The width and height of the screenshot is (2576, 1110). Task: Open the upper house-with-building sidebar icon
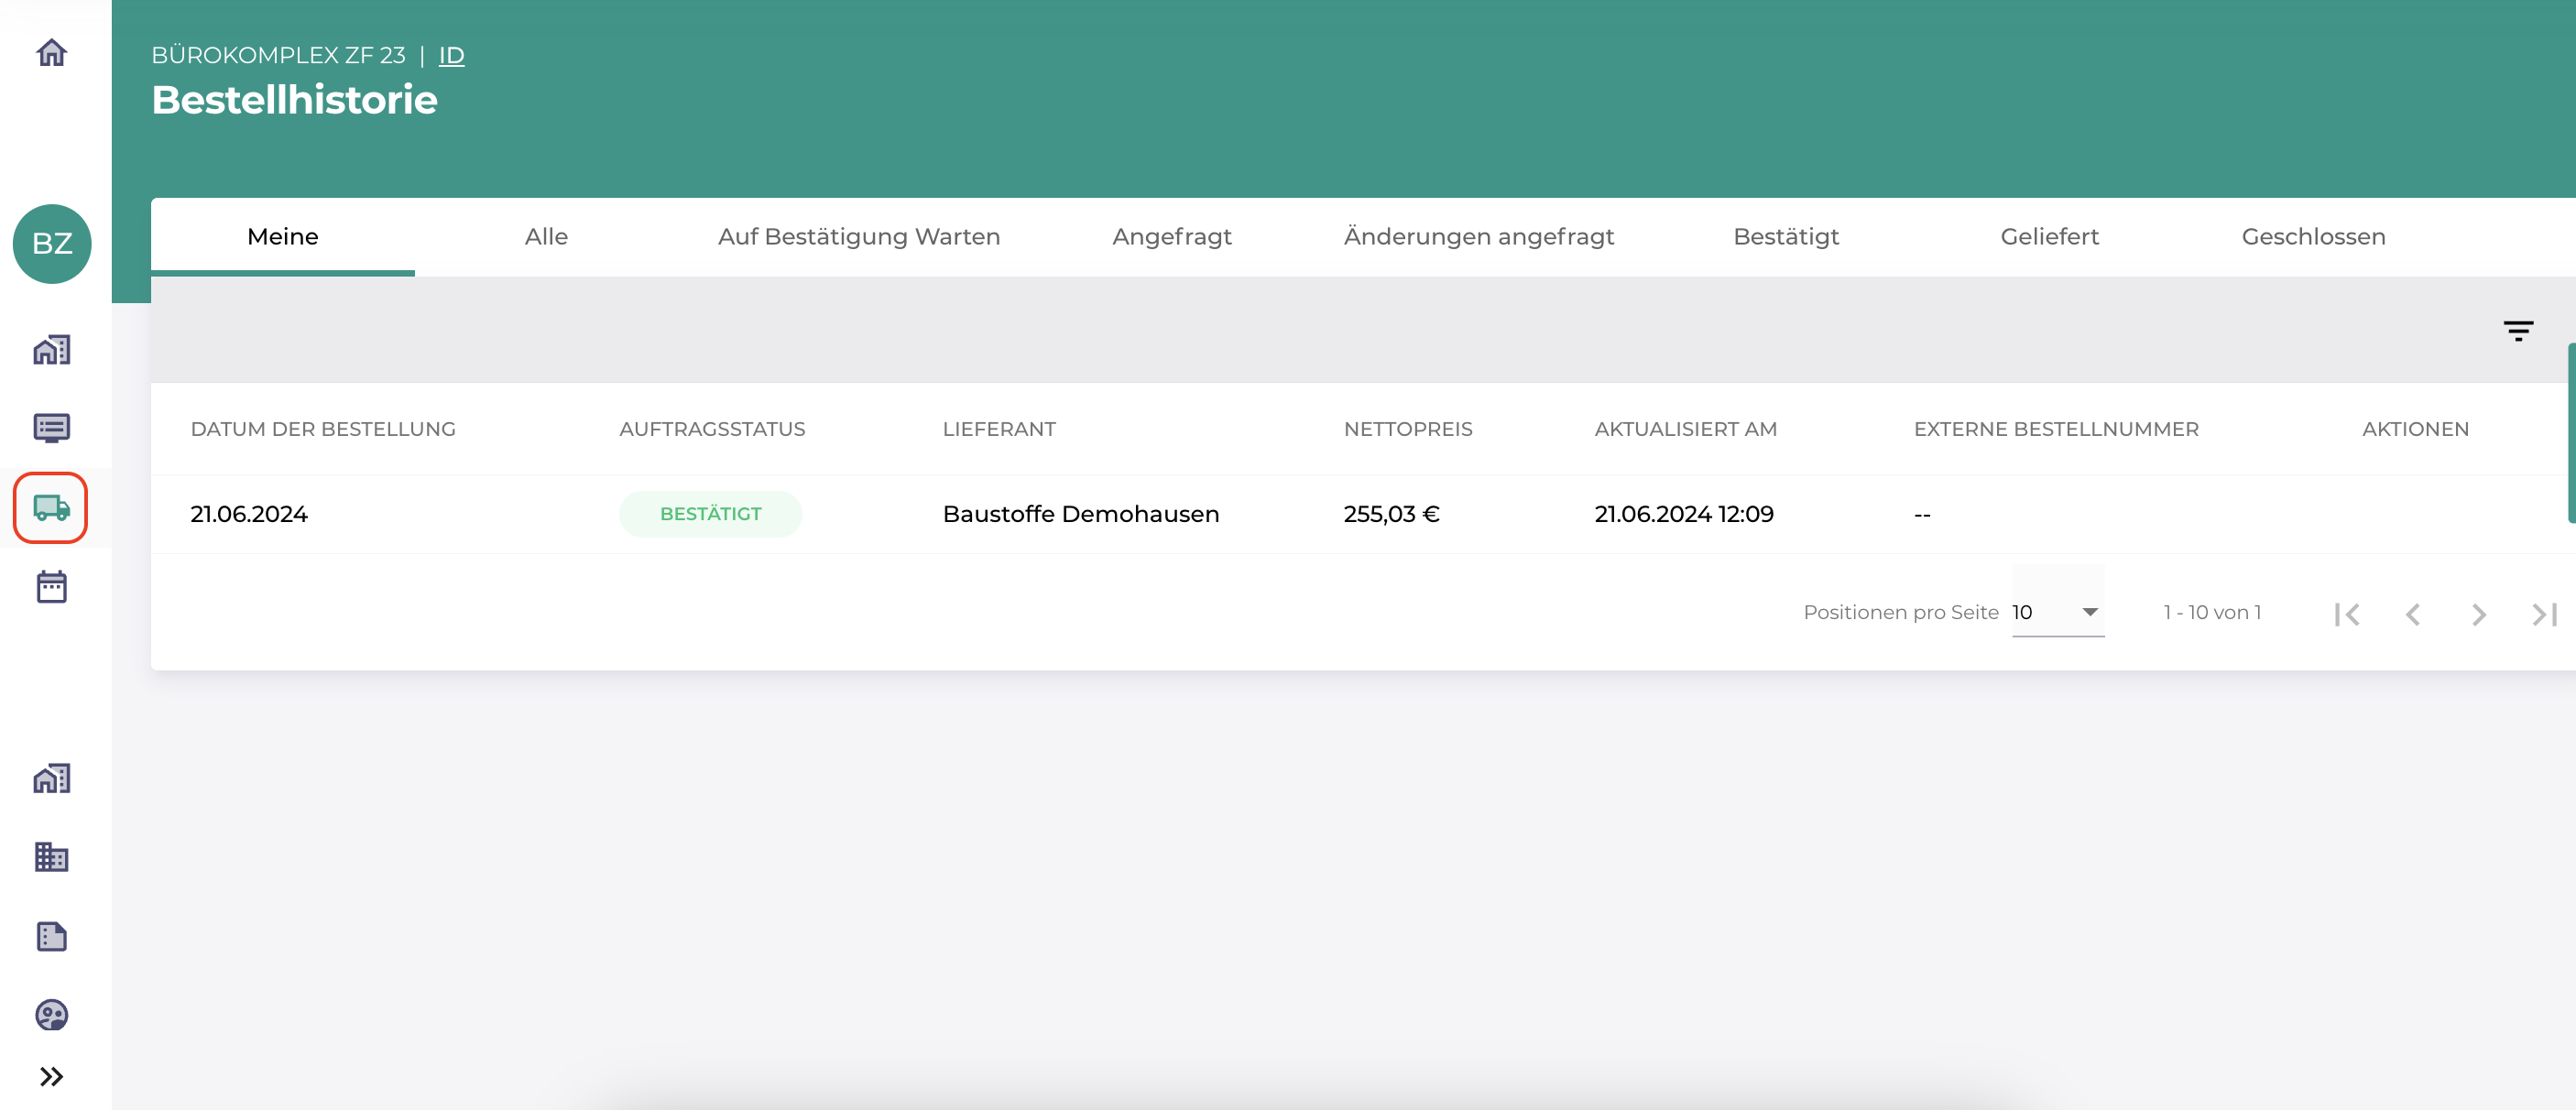pyautogui.click(x=51, y=350)
